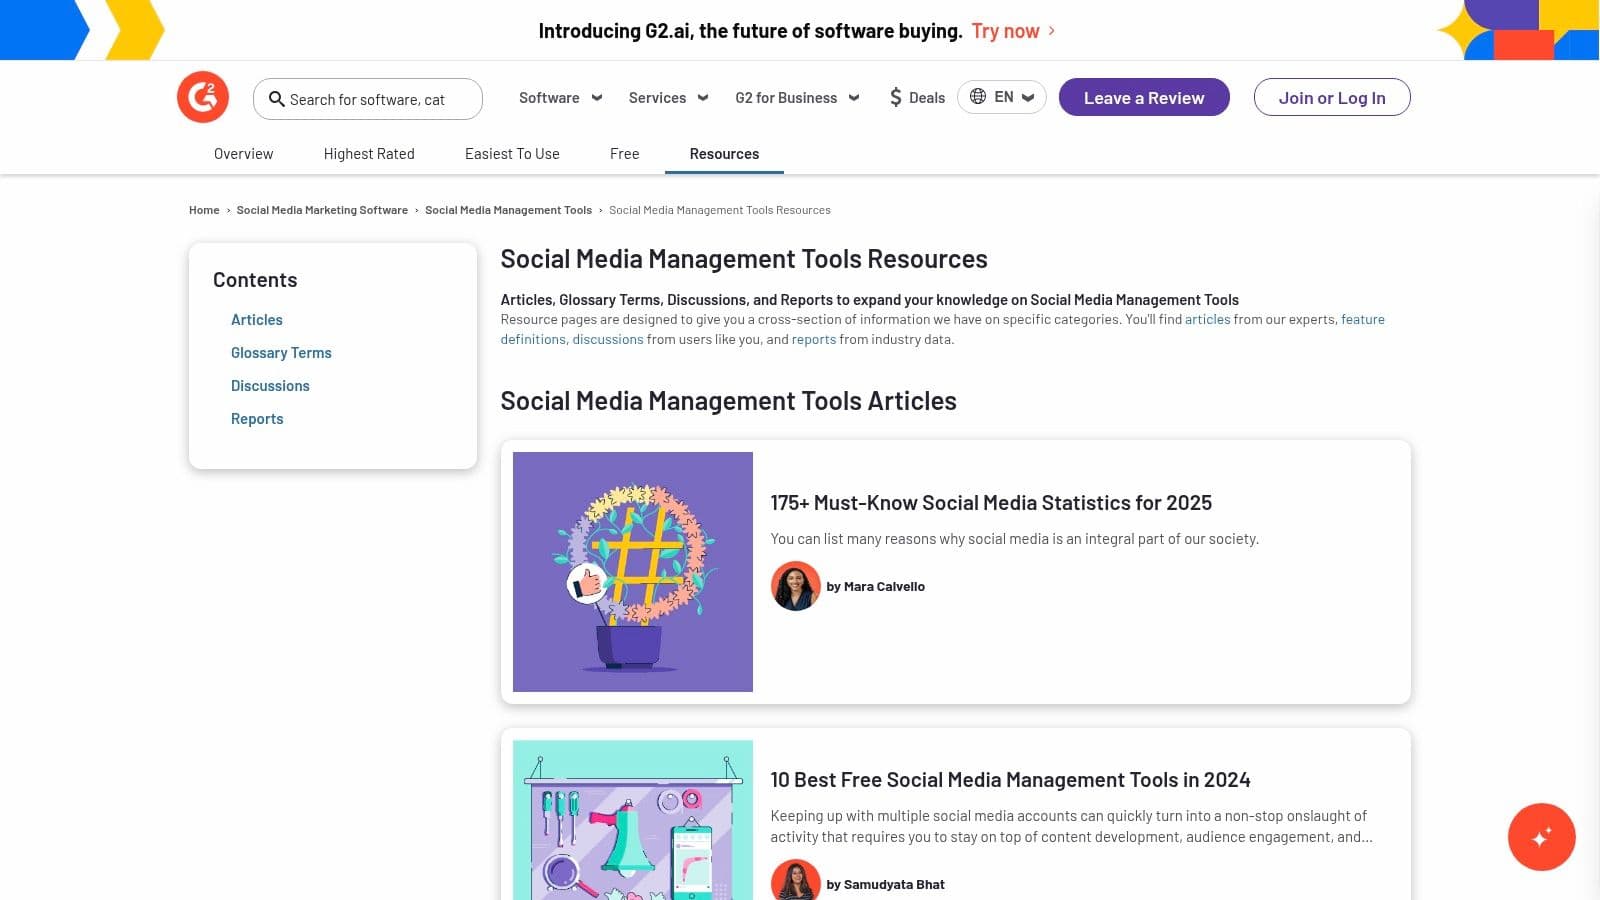Viewport: 1600px width, 900px height.
Task: Select the Free tab
Action: pyautogui.click(x=624, y=153)
